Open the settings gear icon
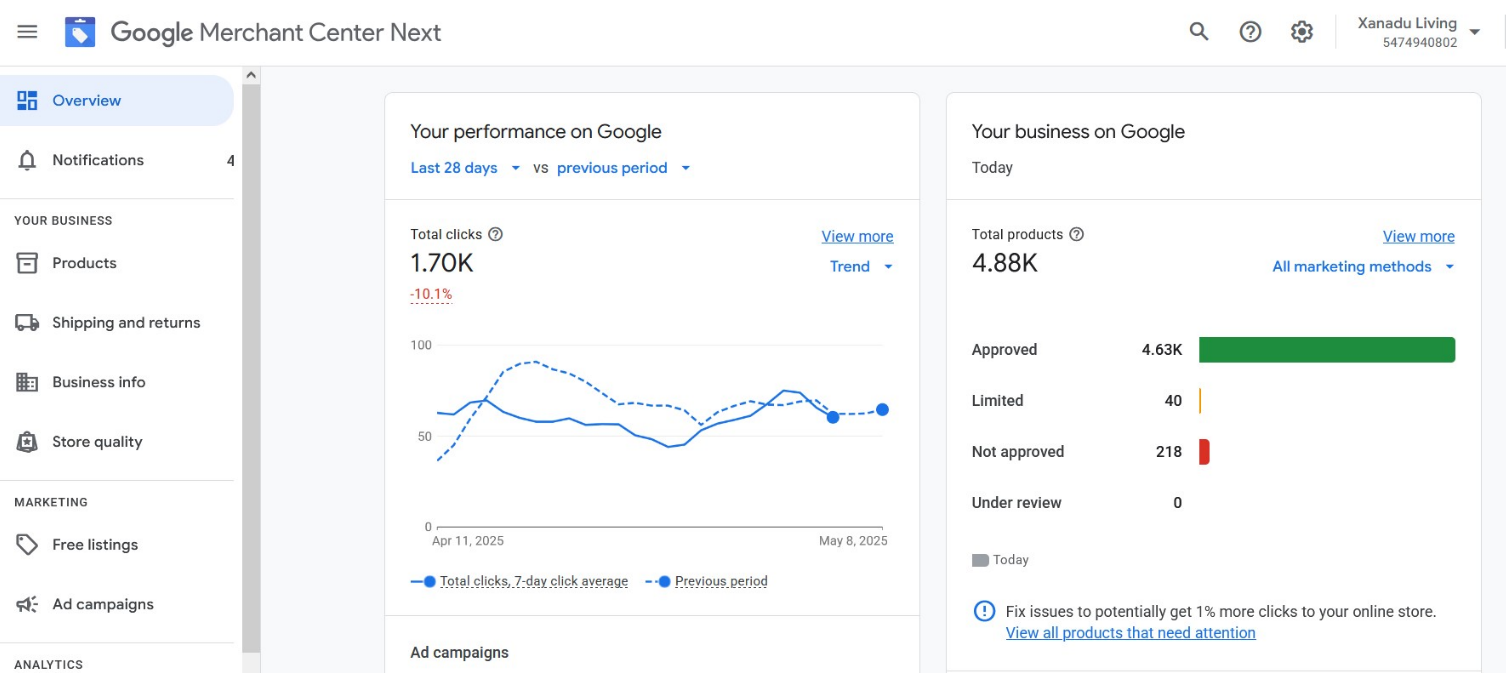 click(x=1301, y=32)
